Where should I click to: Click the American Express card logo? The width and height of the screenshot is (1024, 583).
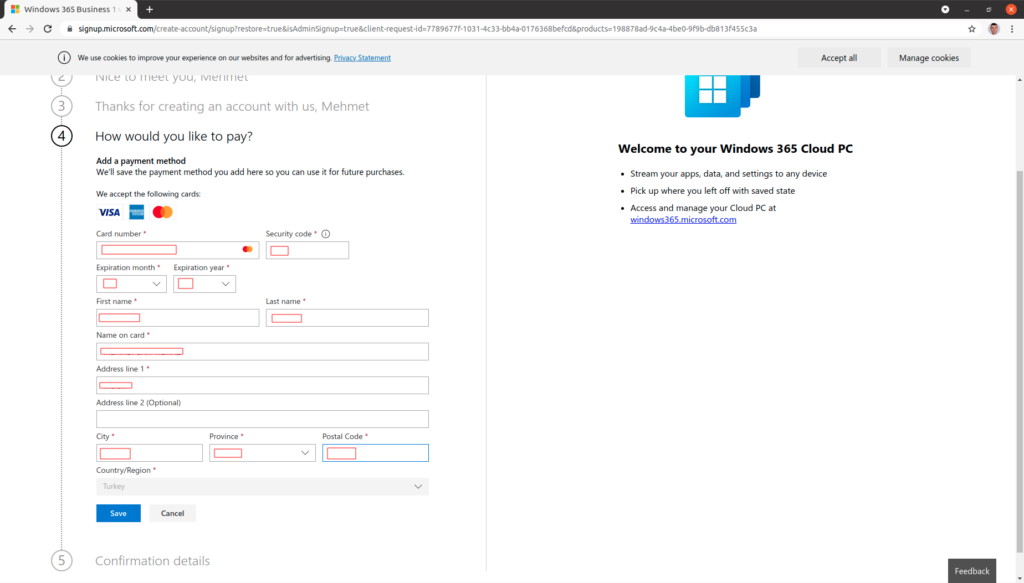pyautogui.click(x=136, y=212)
